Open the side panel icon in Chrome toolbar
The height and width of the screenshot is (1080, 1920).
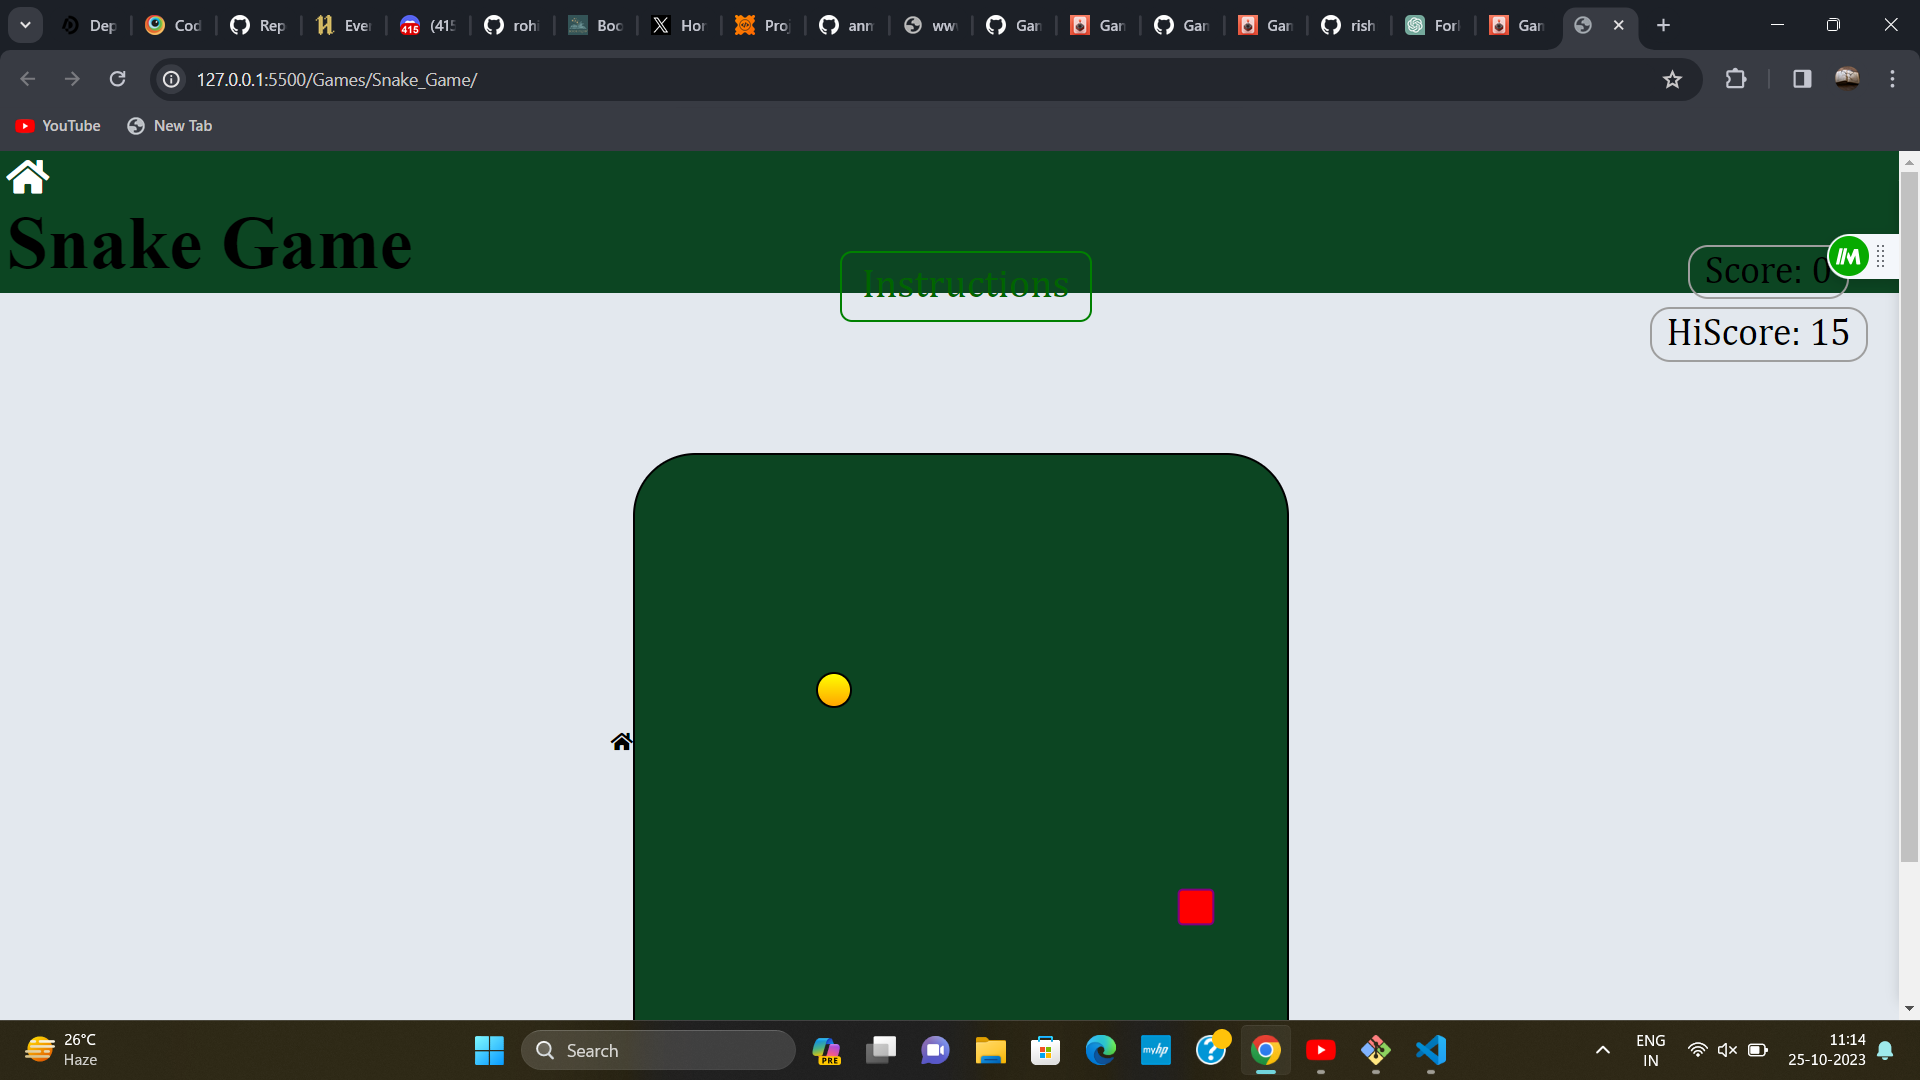(x=1801, y=79)
